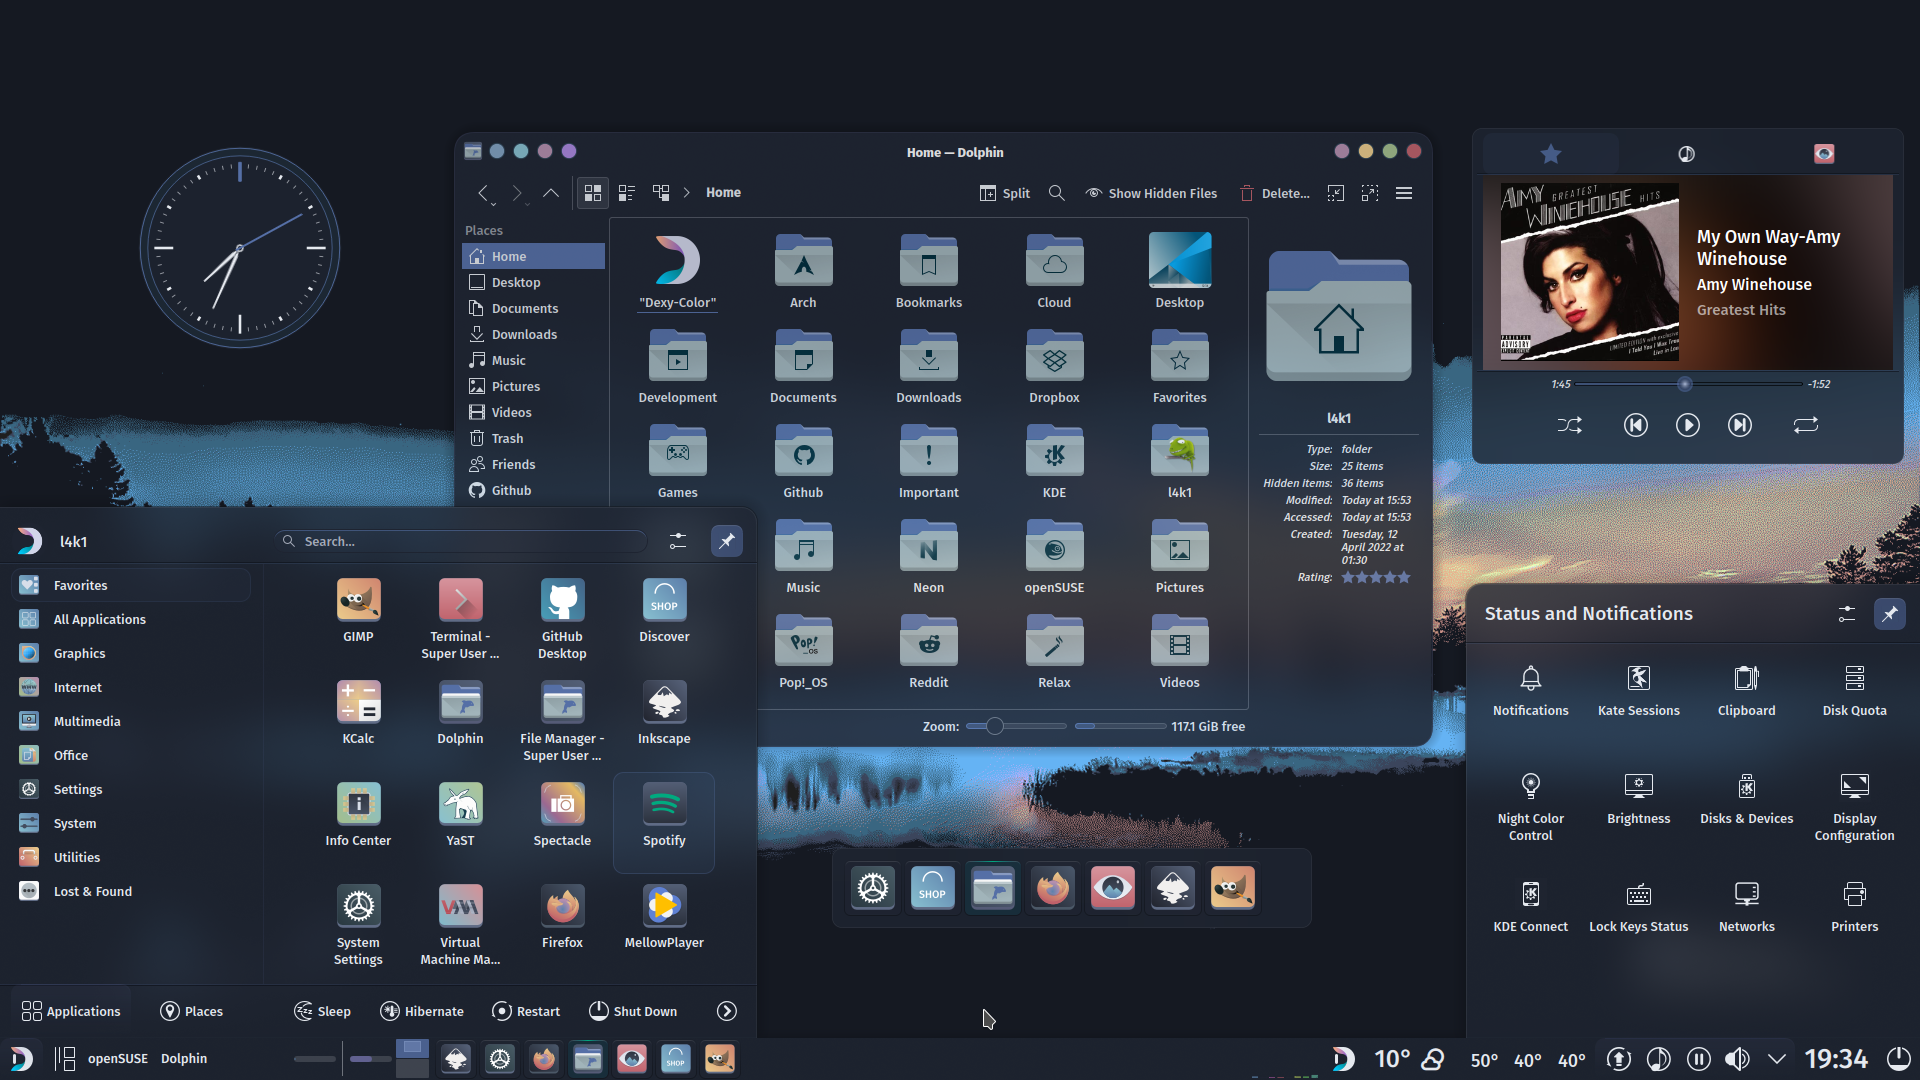Click the breadcrumb chevron before Home

687,192
